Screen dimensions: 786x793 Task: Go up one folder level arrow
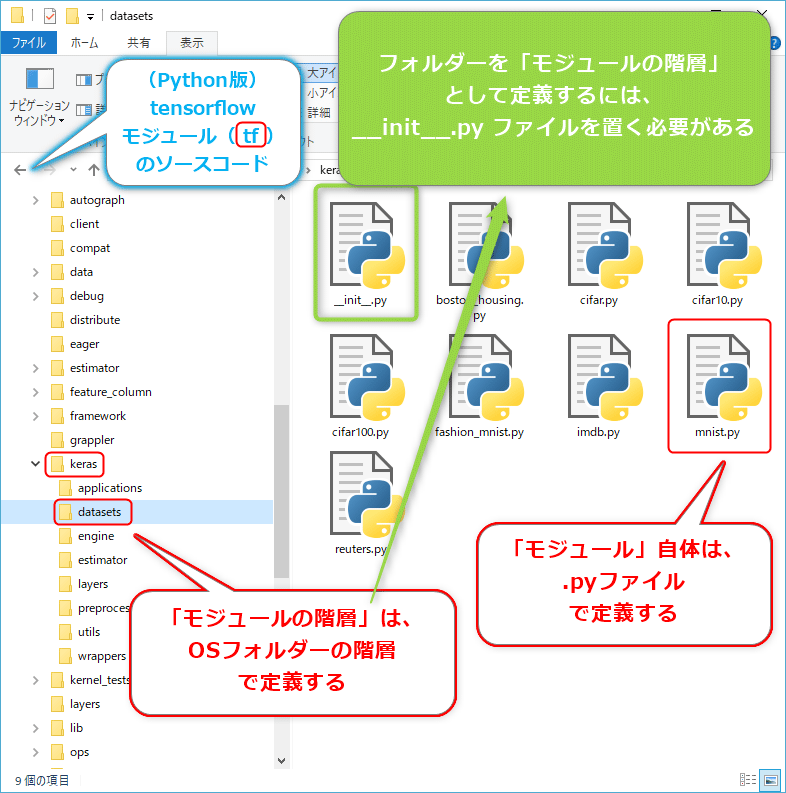[94, 170]
